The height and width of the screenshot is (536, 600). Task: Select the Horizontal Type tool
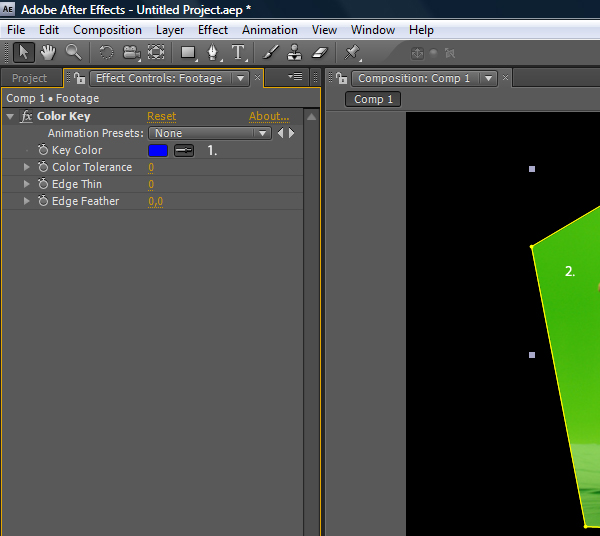(x=238, y=53)
